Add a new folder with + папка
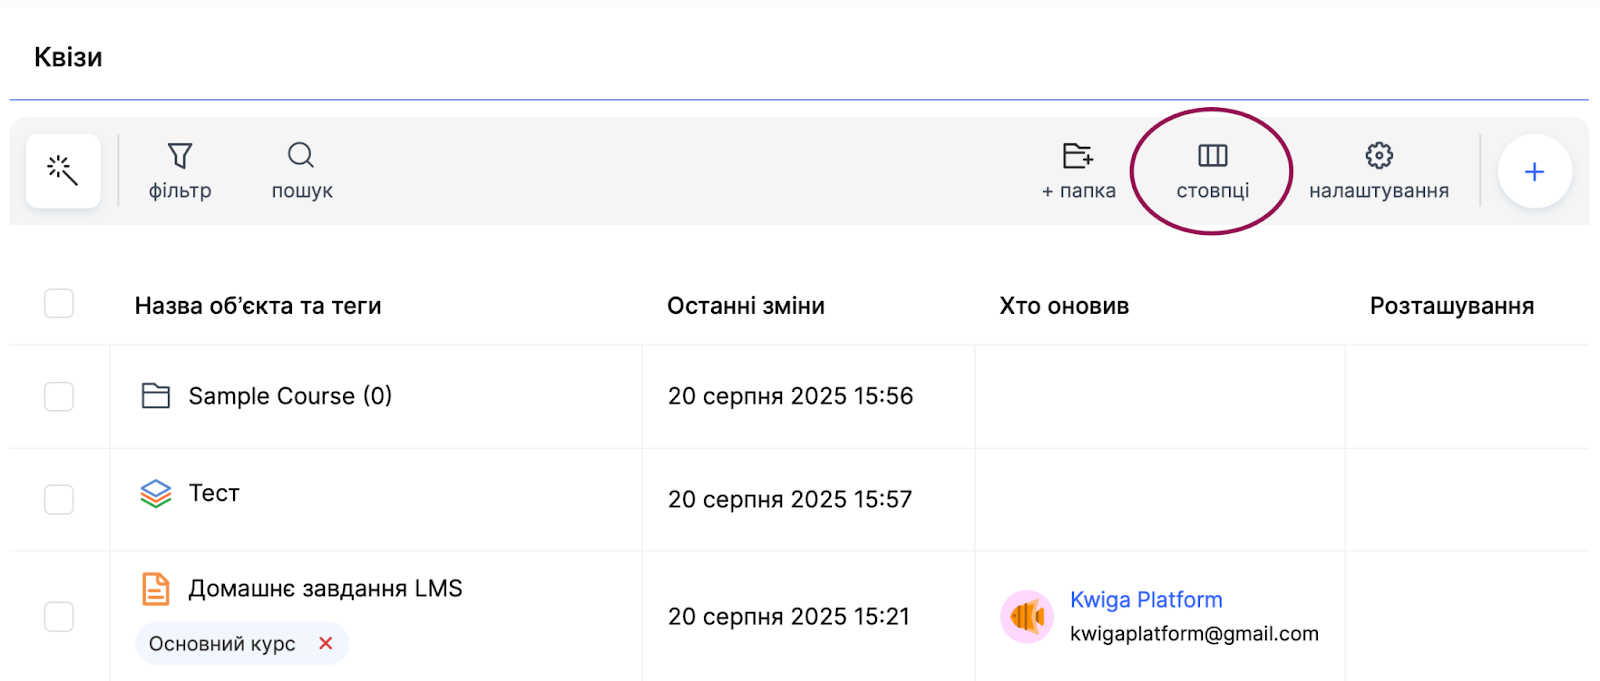This screenshot has height=681, width=1600. 1078,170
